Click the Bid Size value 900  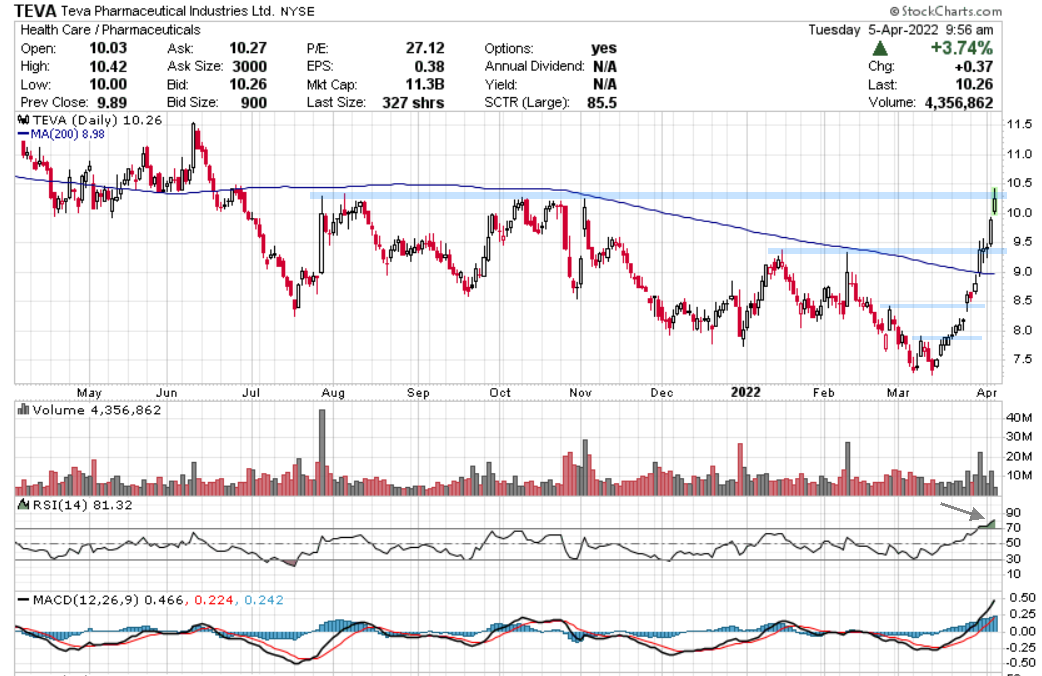pyautogui.click(x=254, y=103)
